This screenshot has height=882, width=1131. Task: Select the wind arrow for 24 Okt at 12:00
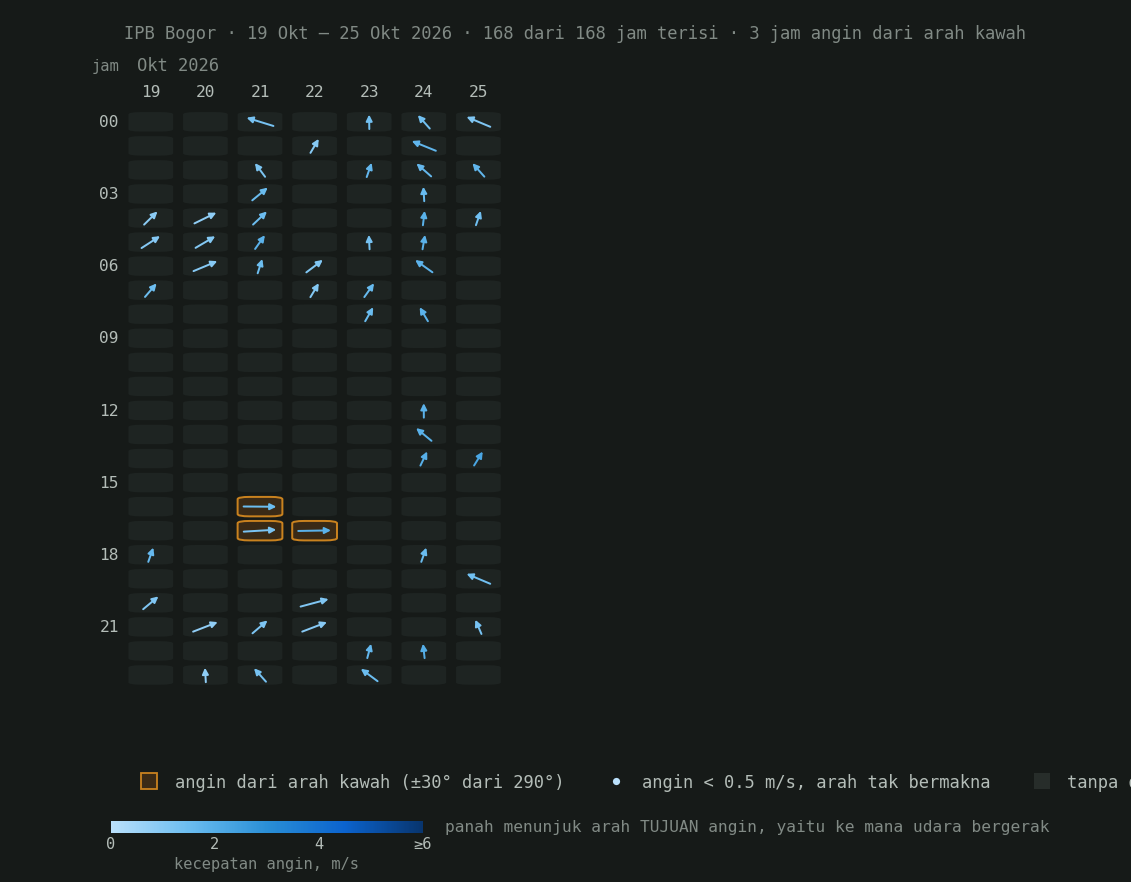[x=423, y=411]
